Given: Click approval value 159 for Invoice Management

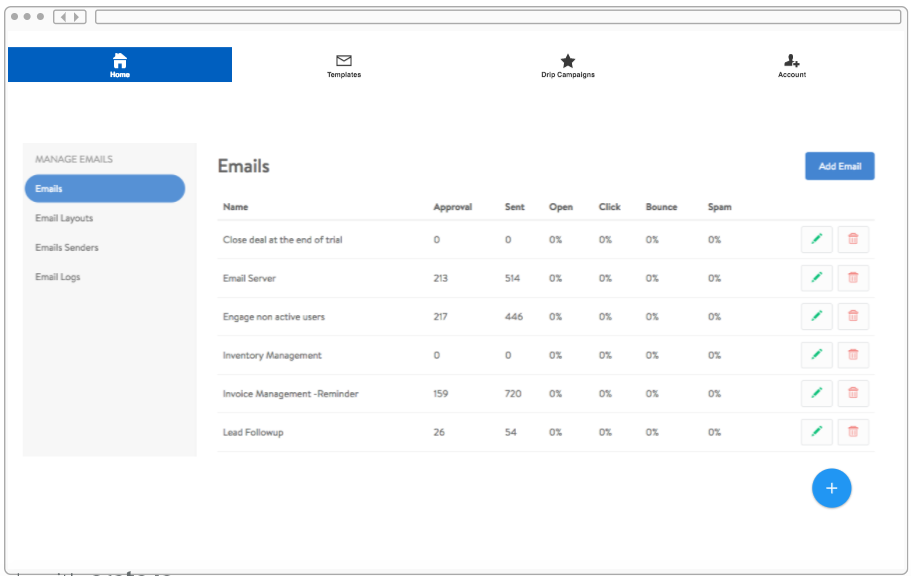Looking at the screenshot, I should [x=440, y=393].
